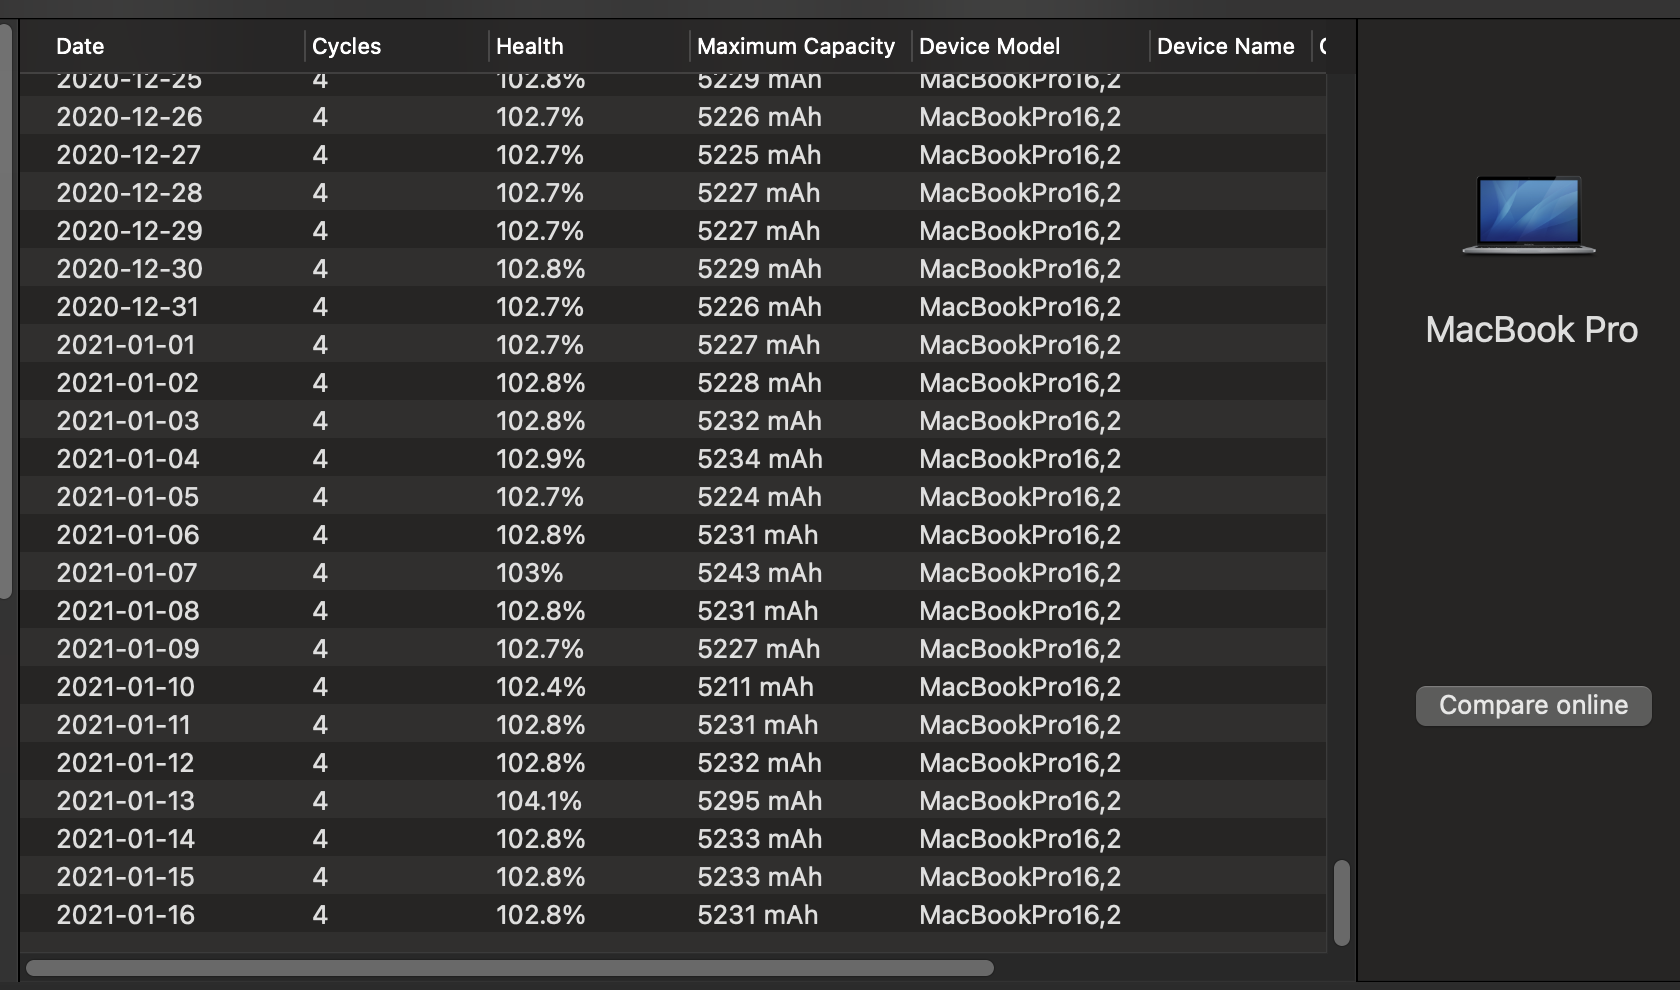1680x990 pixels.
Task: Select the row dated 2021-01-06
Action: (673, 535)
